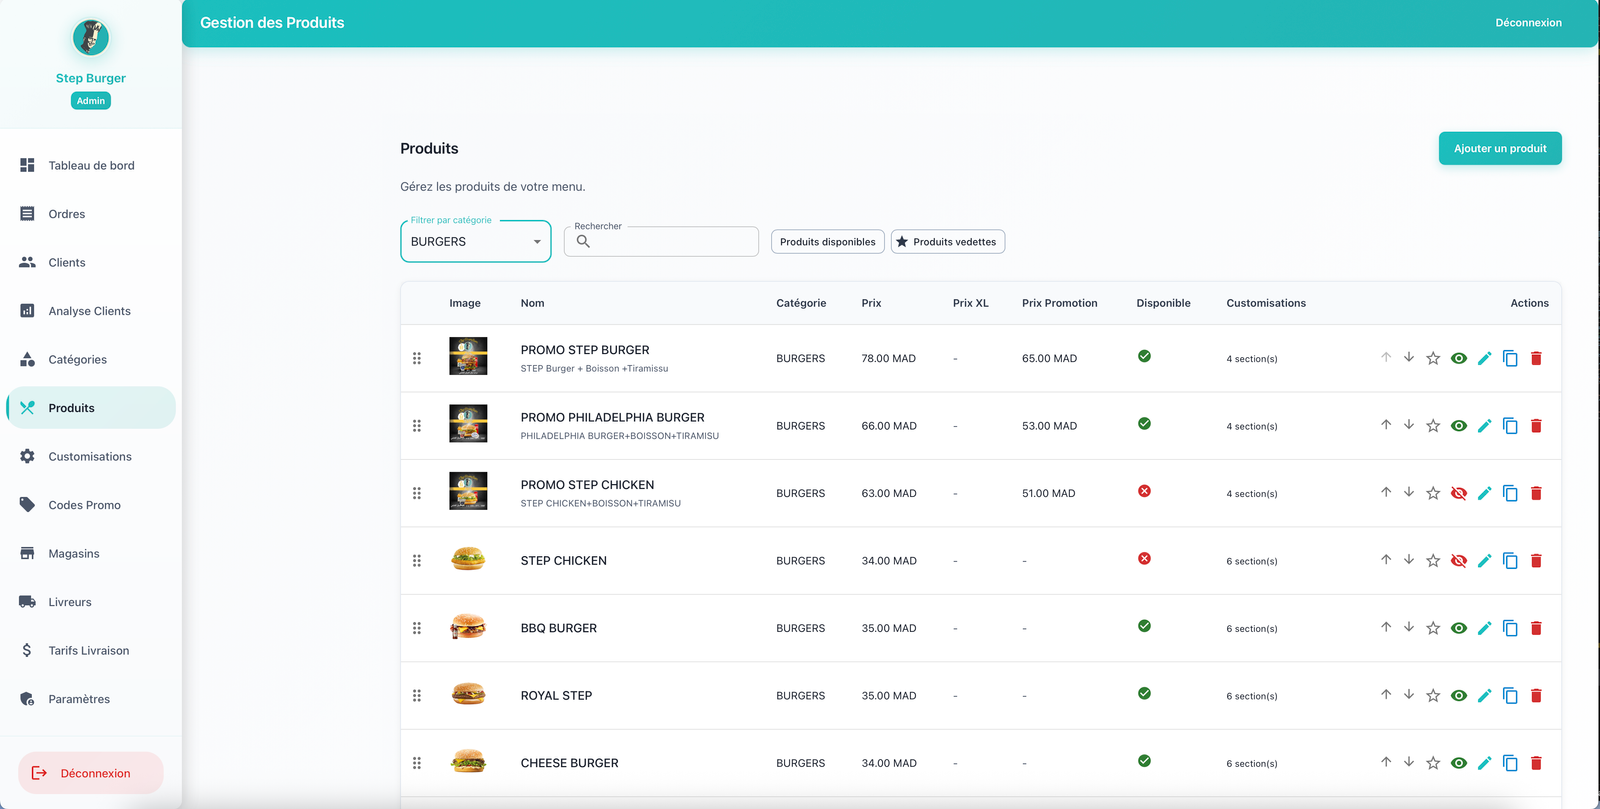Navigate to Livreurs page
Screen dimensions: 1600x809
coord(91,602)
